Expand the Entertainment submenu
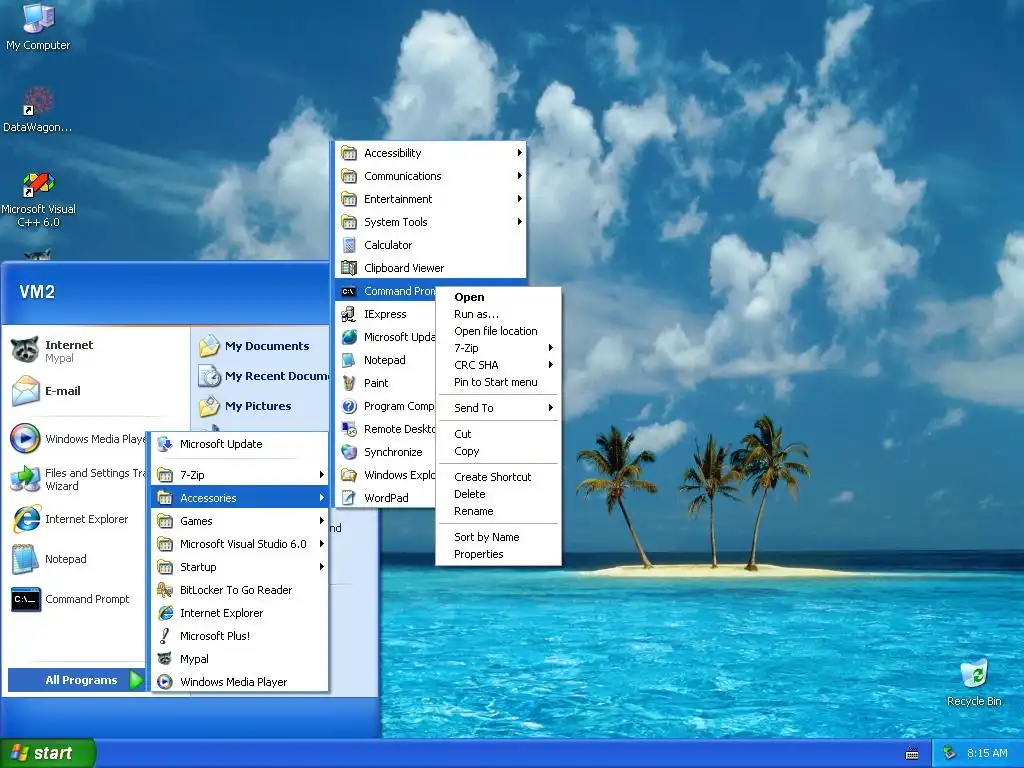This screenshot has width=1024, height=768. (430, 199)
